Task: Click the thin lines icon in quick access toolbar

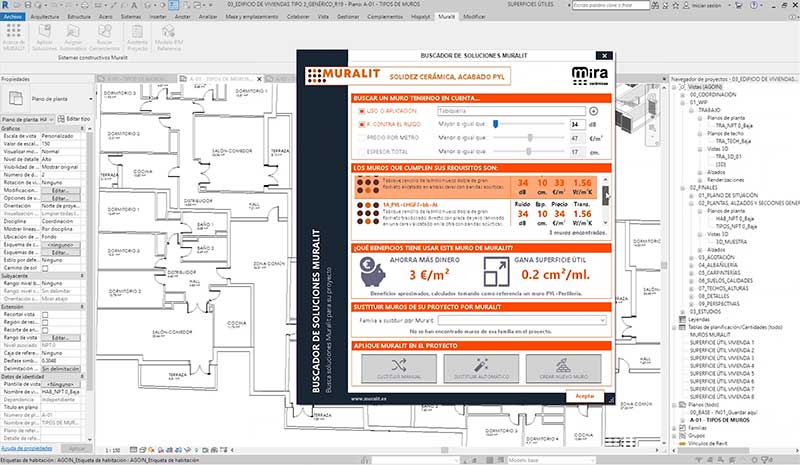Action: coord(173,5)
